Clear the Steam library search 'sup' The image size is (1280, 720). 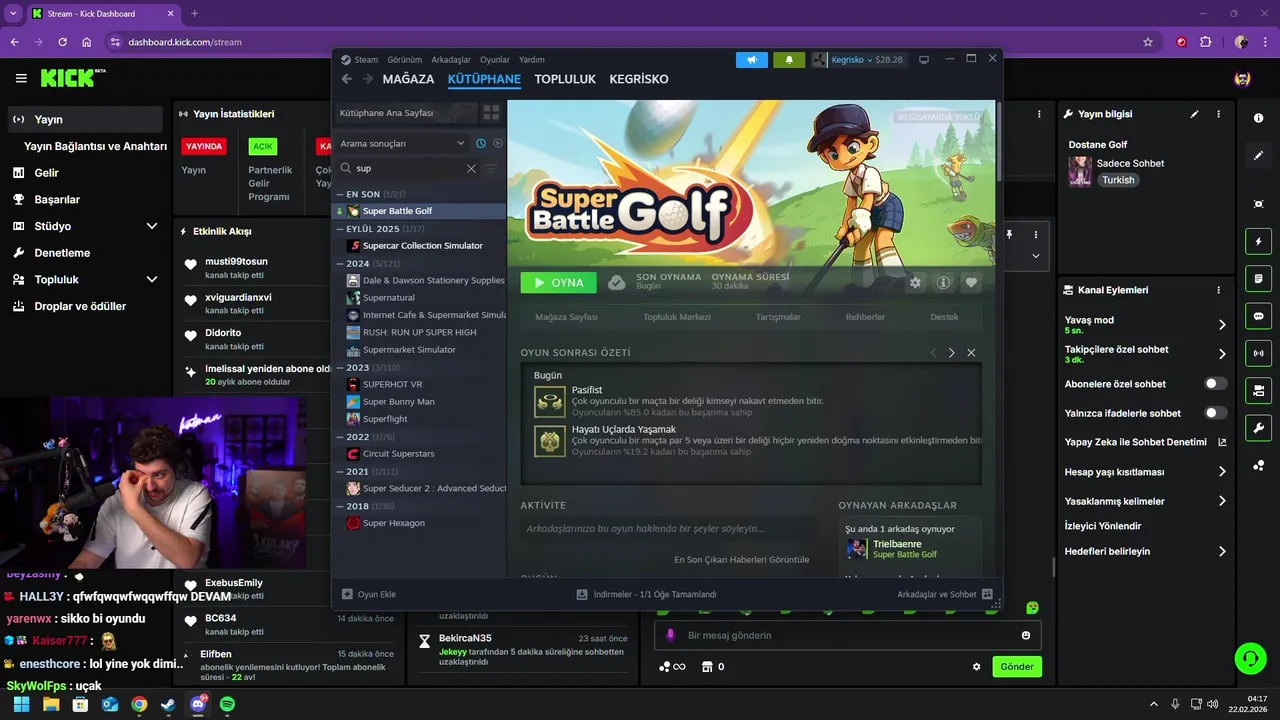[471, 169]
